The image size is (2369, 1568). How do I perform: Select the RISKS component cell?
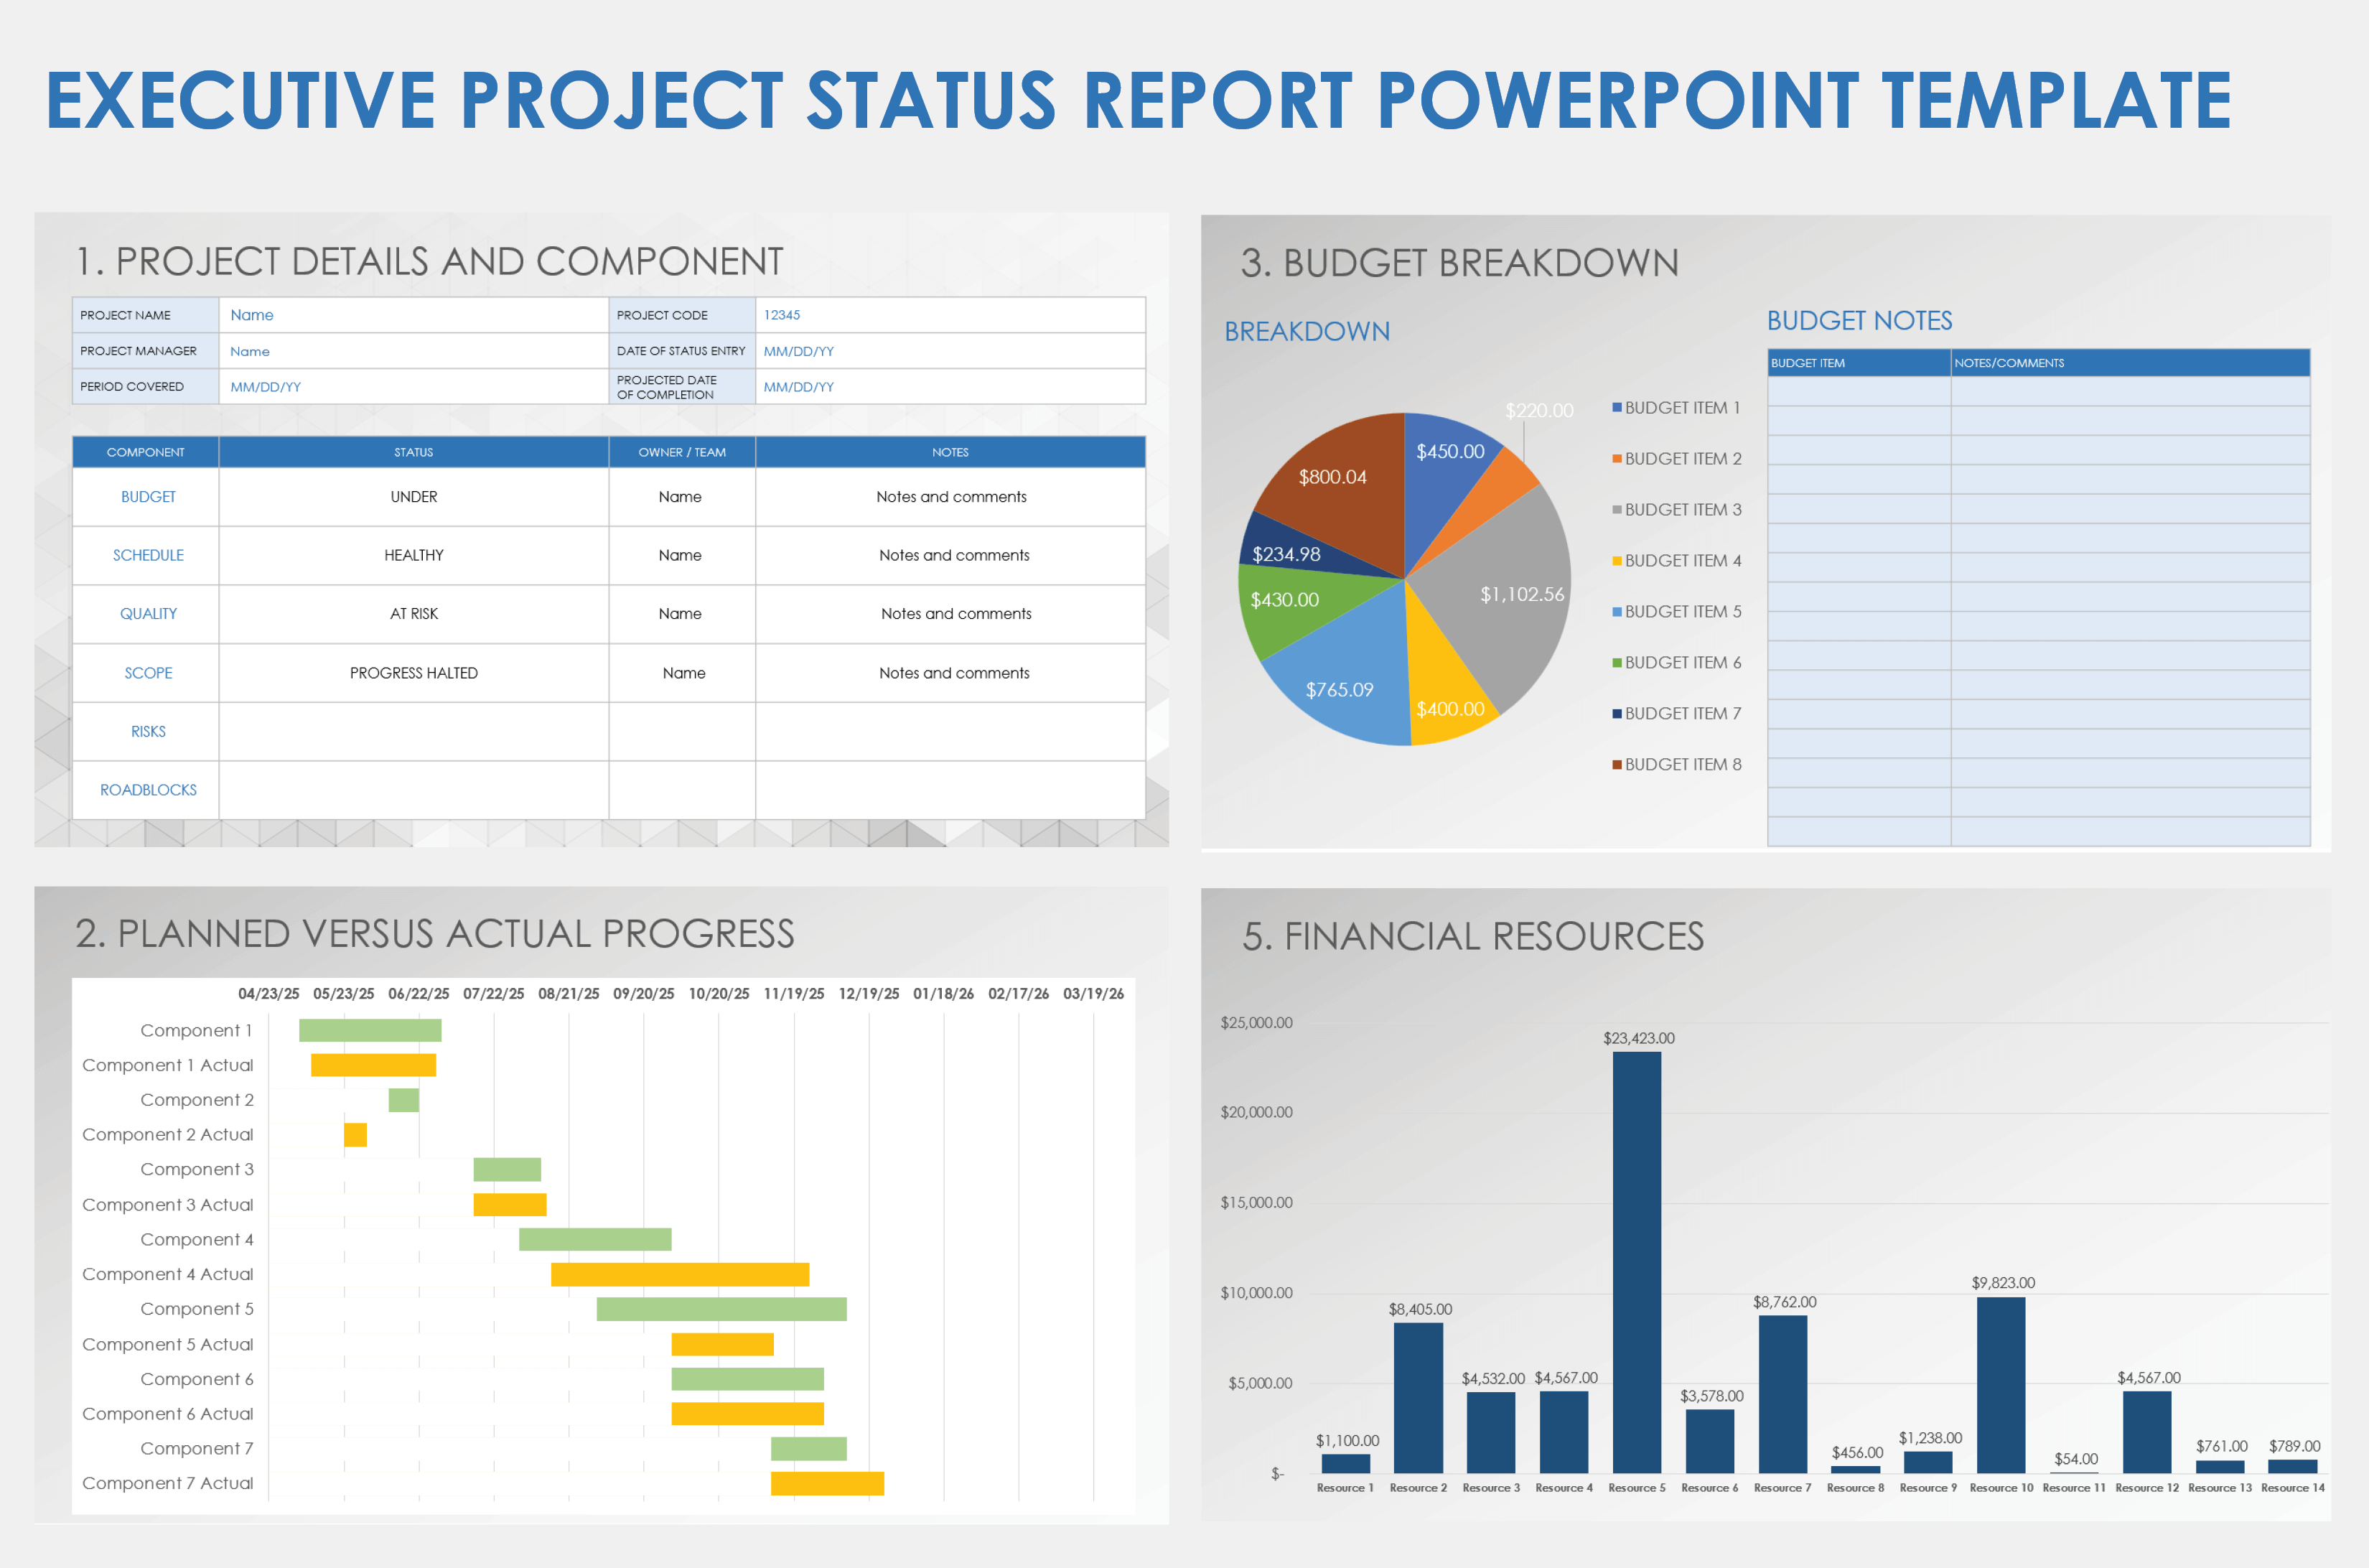(x=146, y=732)
